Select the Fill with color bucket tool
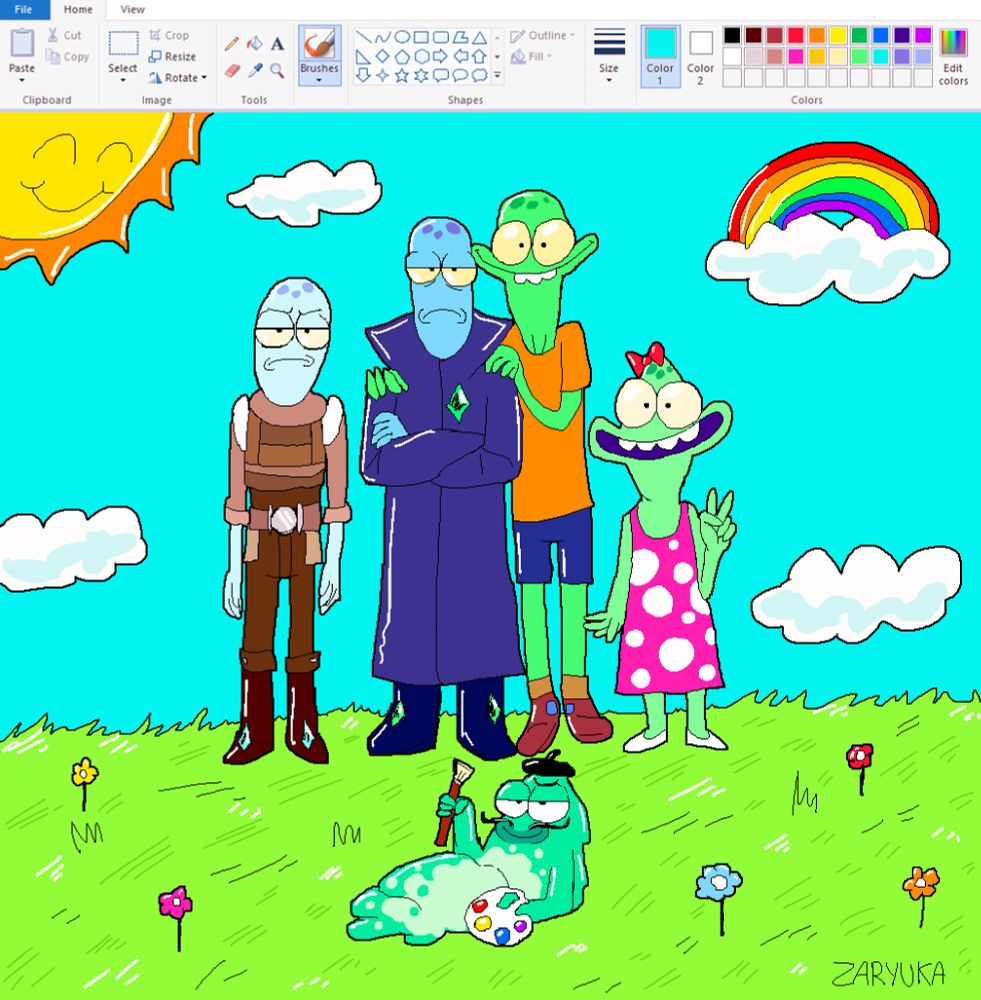 [254, 43]
